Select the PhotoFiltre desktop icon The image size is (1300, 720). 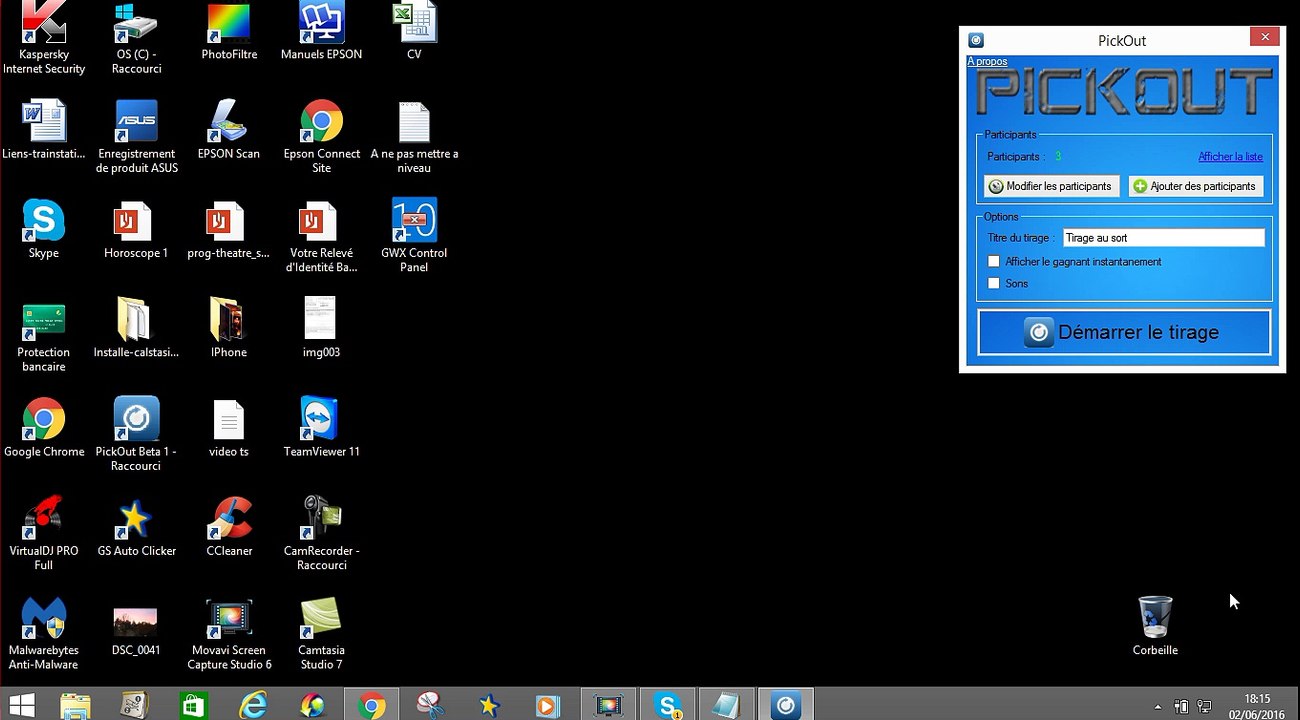(x=229, y=31)
